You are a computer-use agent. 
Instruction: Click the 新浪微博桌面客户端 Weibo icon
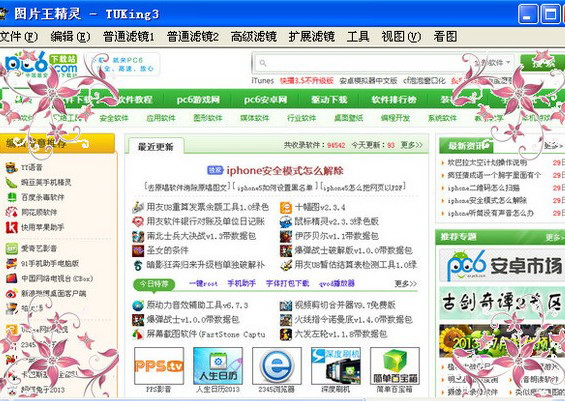[12, 294]
